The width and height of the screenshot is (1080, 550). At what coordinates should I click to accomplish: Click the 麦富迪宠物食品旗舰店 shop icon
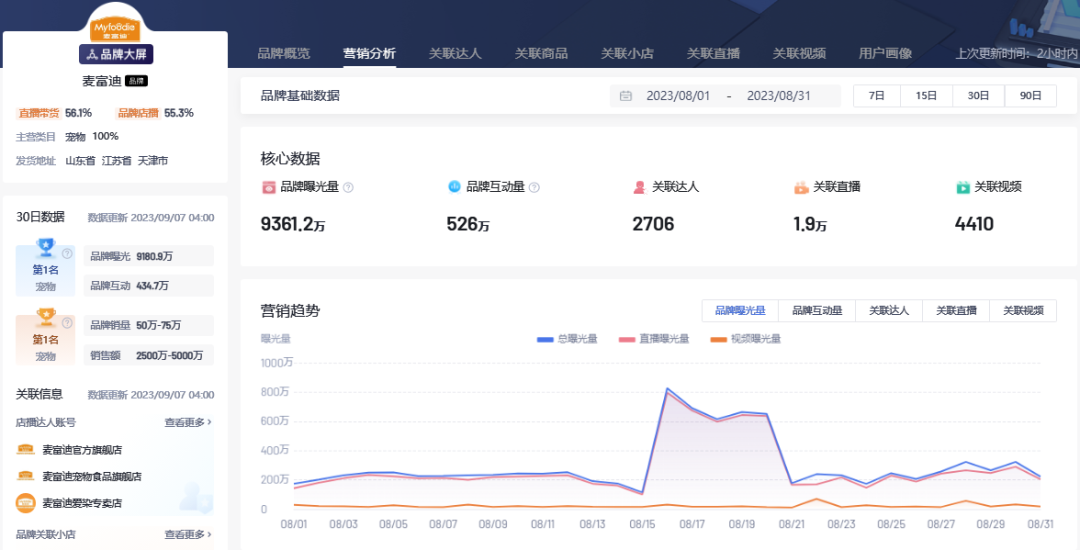click(x=25, y=476)
